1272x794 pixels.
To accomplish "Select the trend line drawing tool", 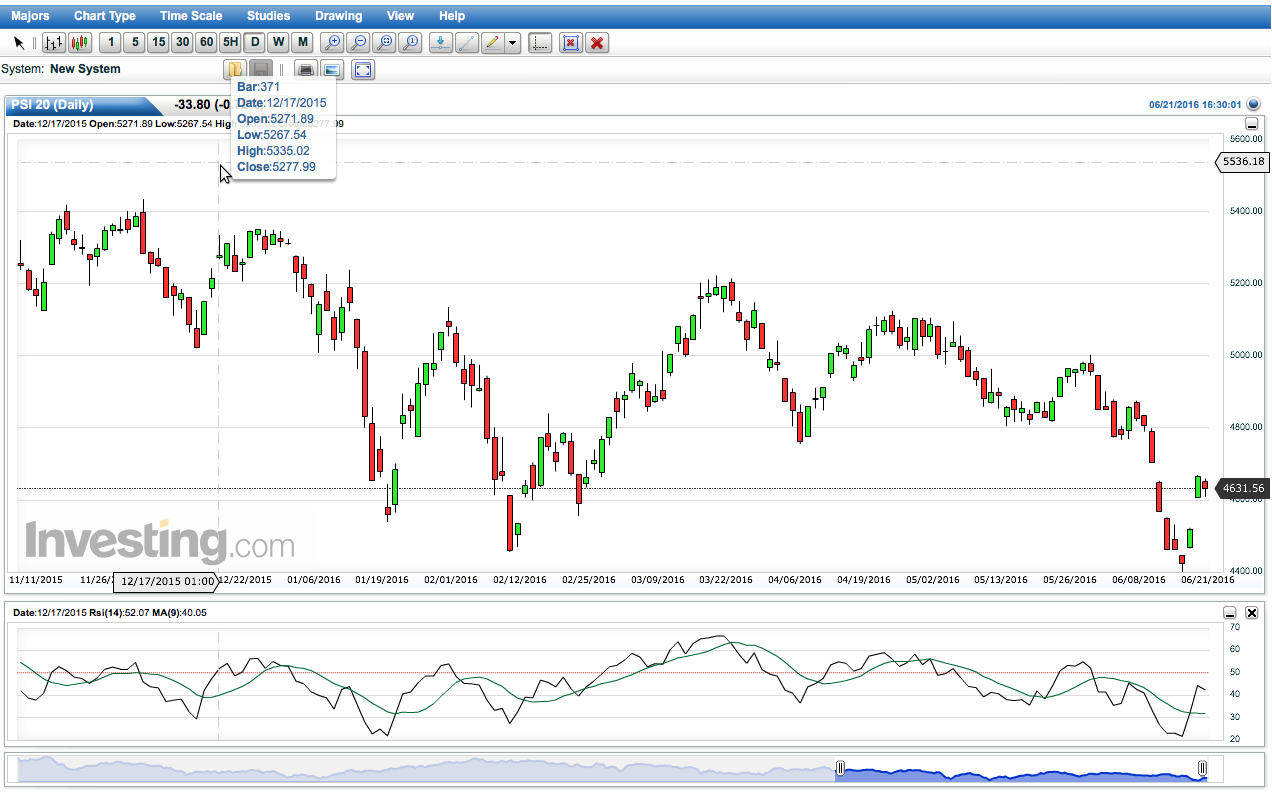I will tap(466, 42).
